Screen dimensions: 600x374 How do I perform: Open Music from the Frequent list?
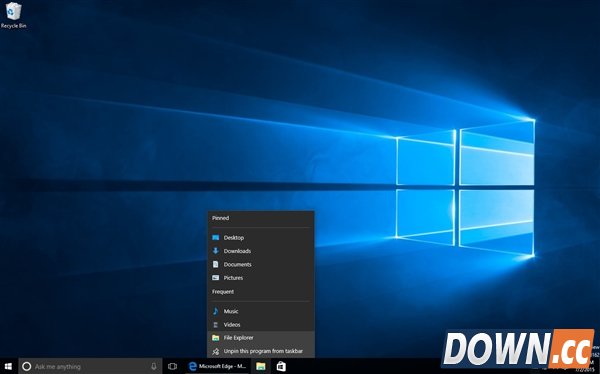[261, 311]
